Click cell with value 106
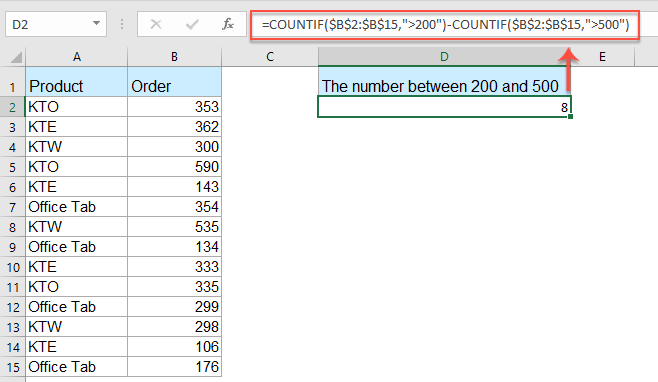This screenshot has width=658, height=382. (x=174, y=347)
